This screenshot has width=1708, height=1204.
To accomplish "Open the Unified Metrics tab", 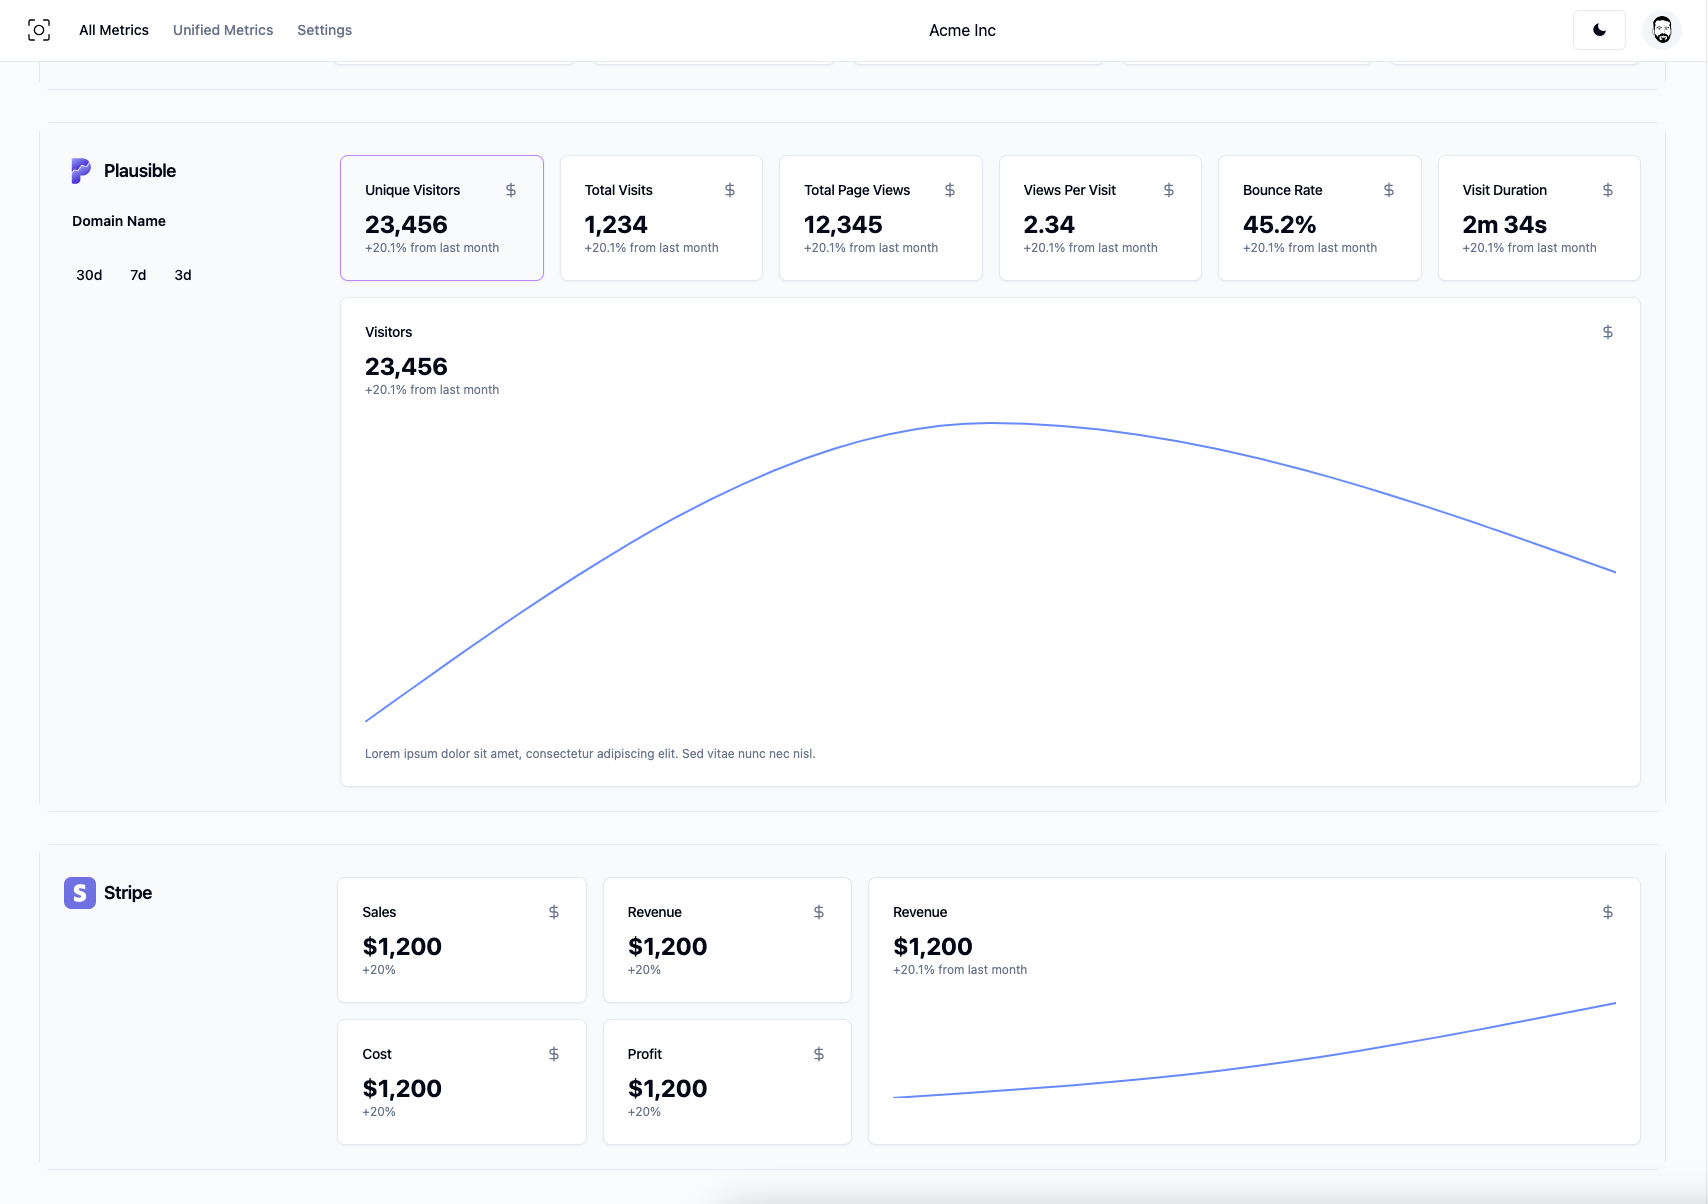I will click(223, 30).
